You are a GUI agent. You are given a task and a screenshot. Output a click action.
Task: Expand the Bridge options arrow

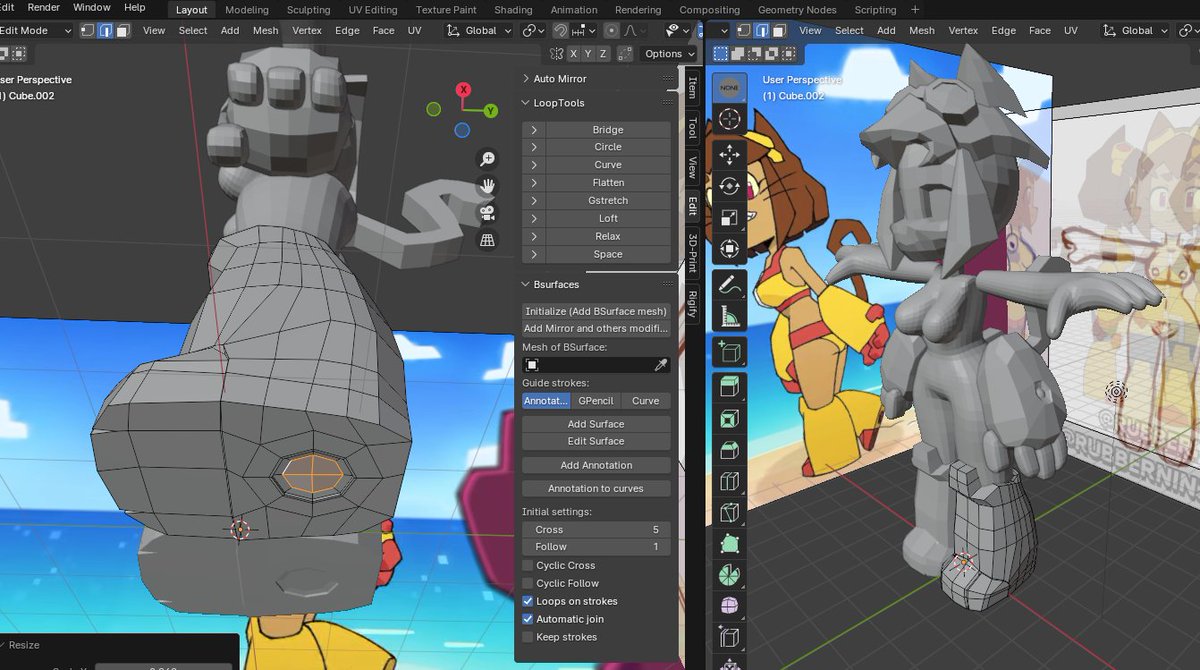click(534, 130)
